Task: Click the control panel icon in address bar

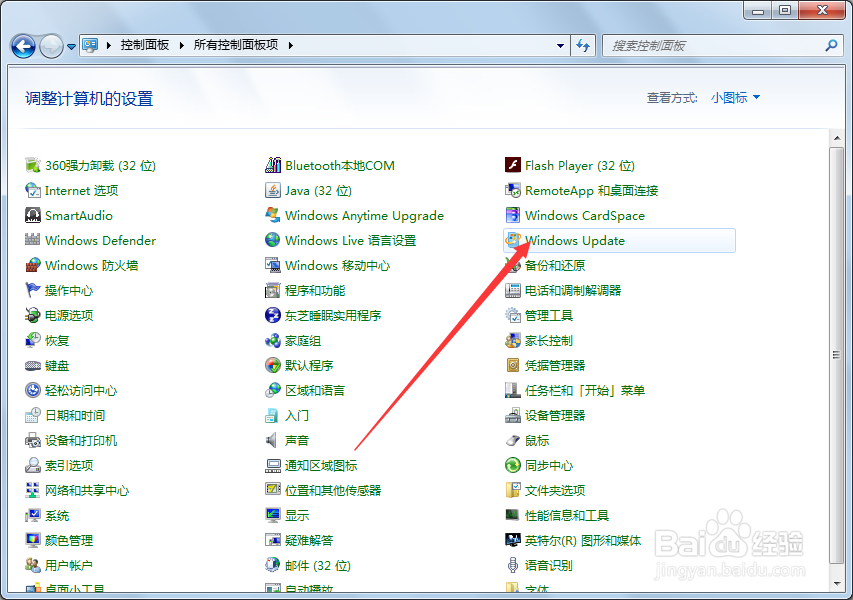Action: tap(90, 45)
